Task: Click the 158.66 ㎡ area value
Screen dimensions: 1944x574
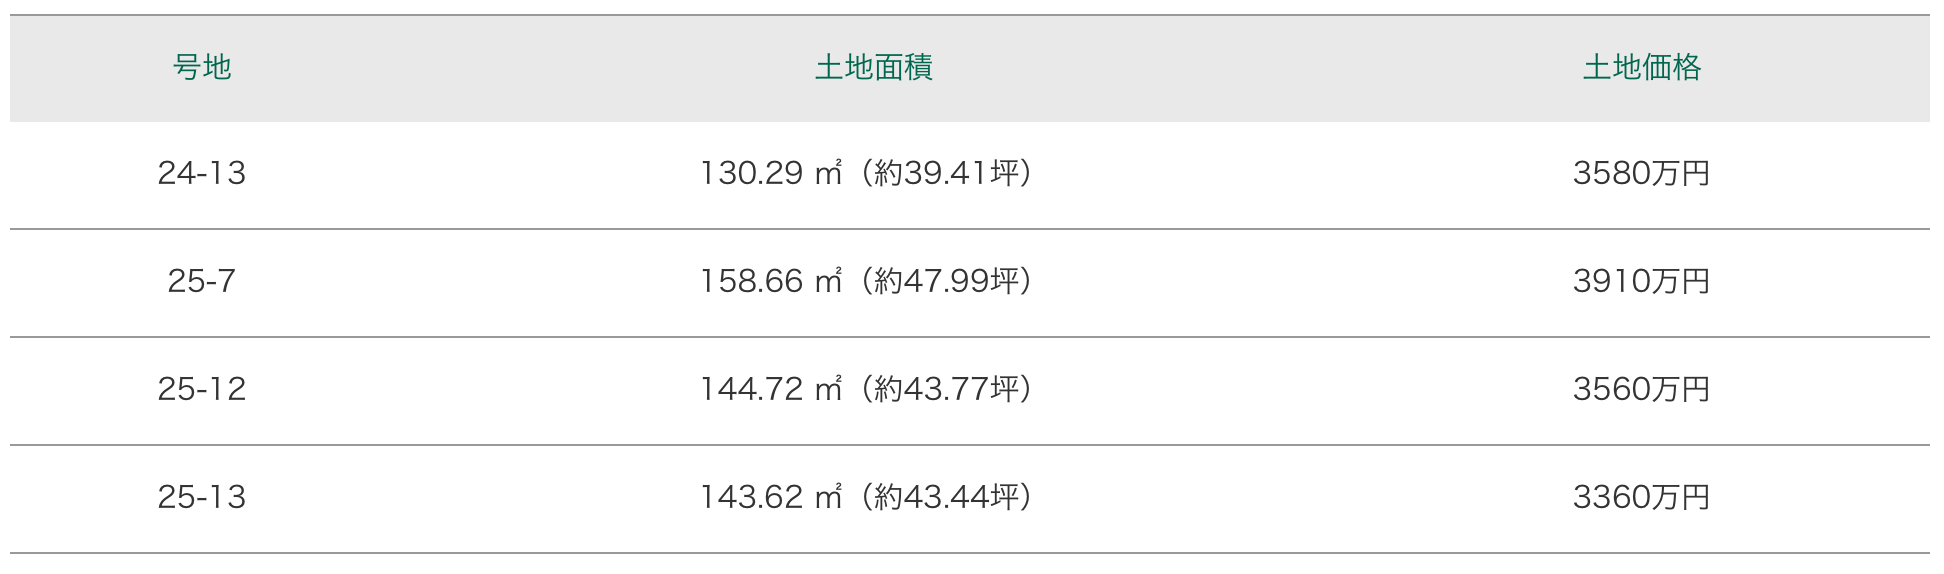Action: tap(770, 282)
